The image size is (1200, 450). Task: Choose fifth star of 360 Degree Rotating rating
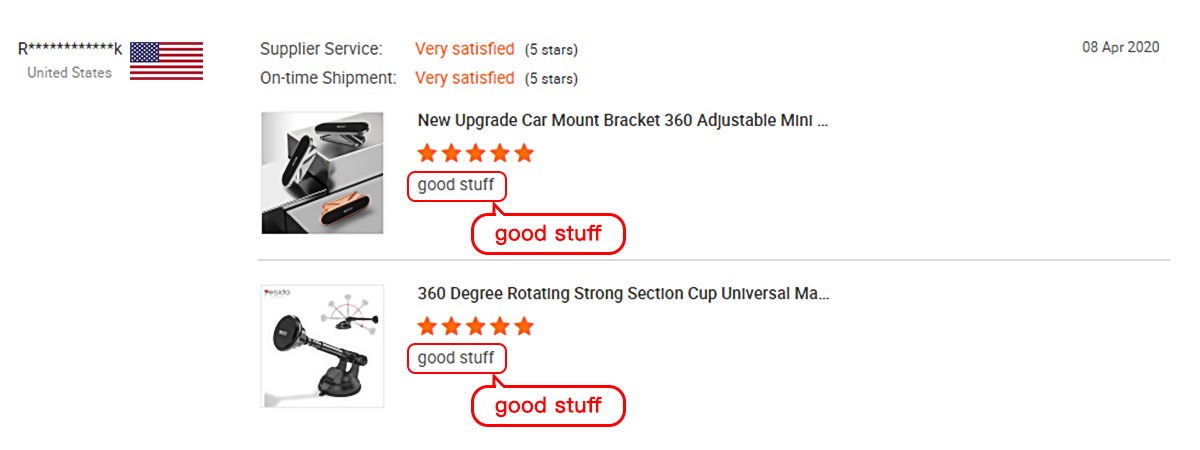tap(523, 326)
